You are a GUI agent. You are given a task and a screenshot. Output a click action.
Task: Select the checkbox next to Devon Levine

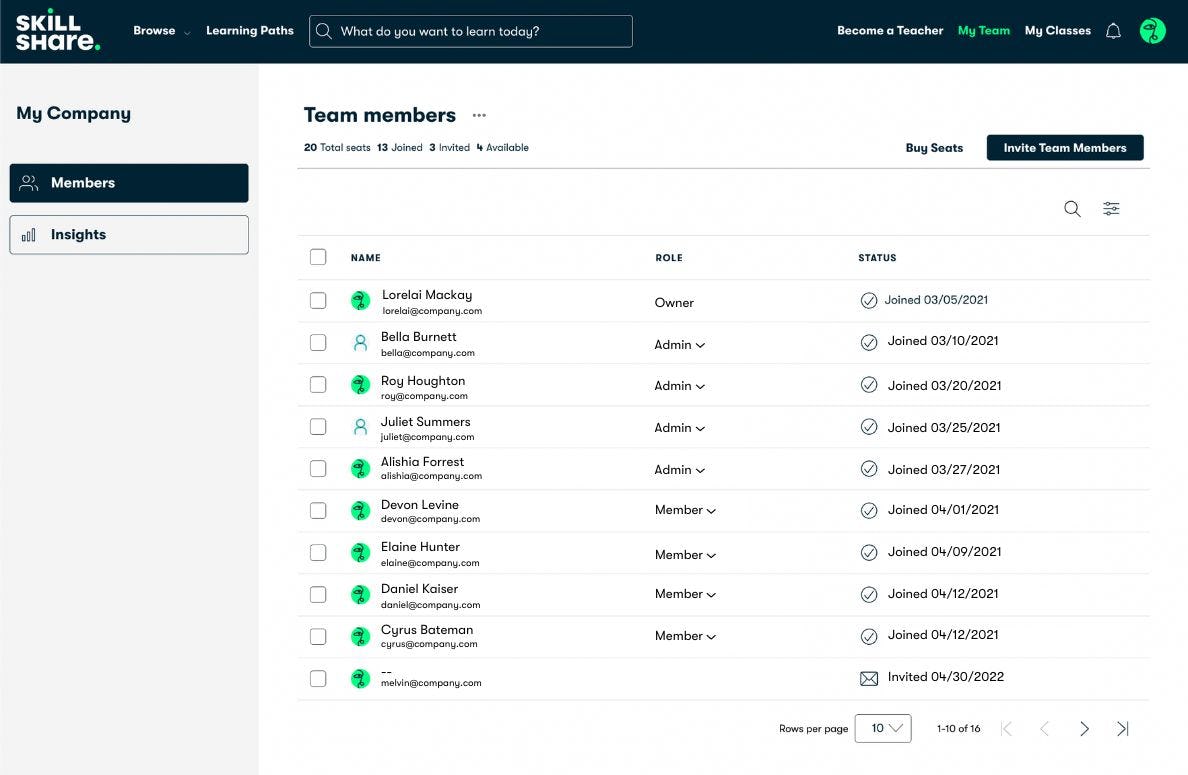[318, 509]
